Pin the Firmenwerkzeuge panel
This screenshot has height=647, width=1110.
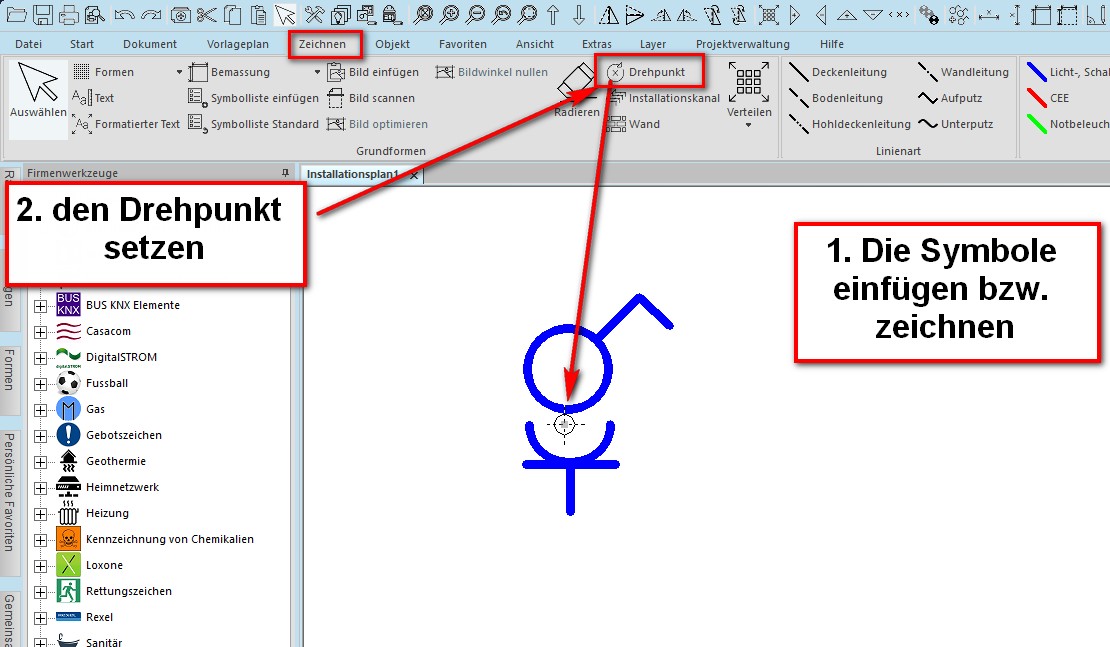(x=285, y=173)
